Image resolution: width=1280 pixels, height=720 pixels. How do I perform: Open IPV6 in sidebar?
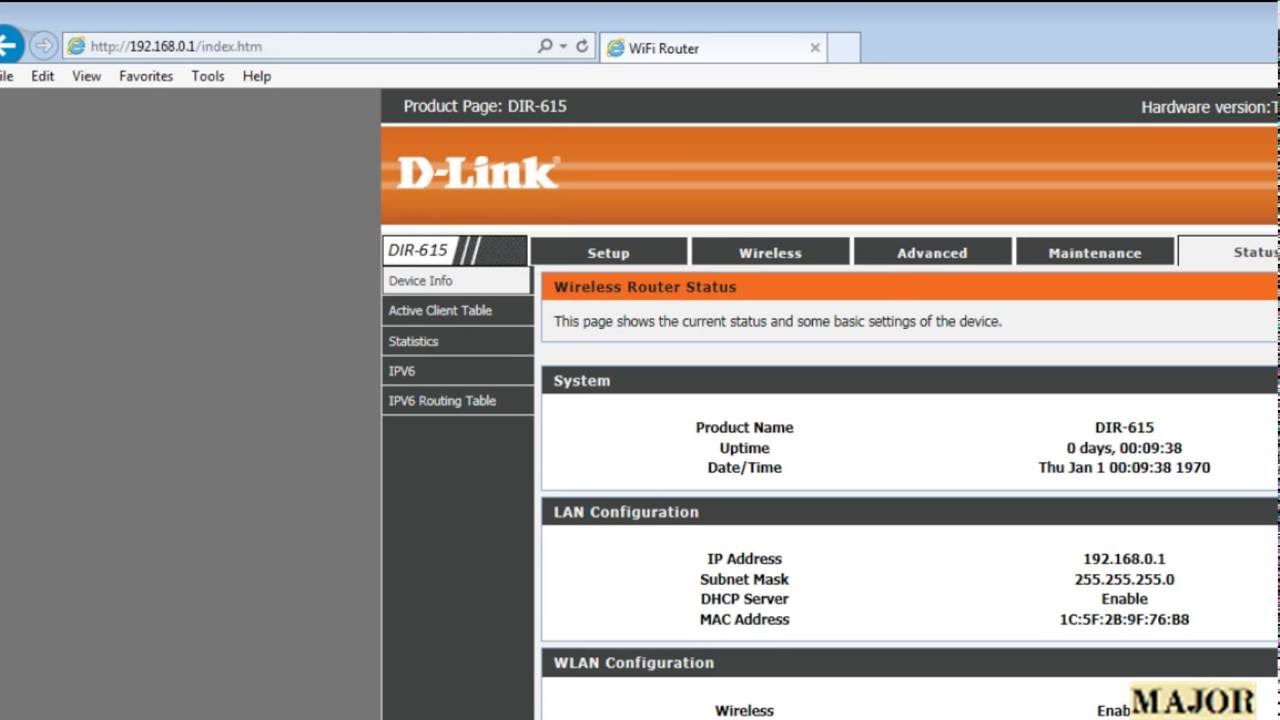point(457,371)
